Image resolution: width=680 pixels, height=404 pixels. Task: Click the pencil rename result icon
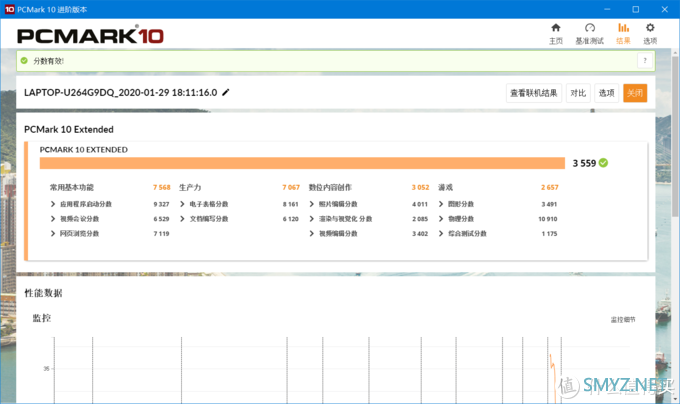tap(226, 92)
